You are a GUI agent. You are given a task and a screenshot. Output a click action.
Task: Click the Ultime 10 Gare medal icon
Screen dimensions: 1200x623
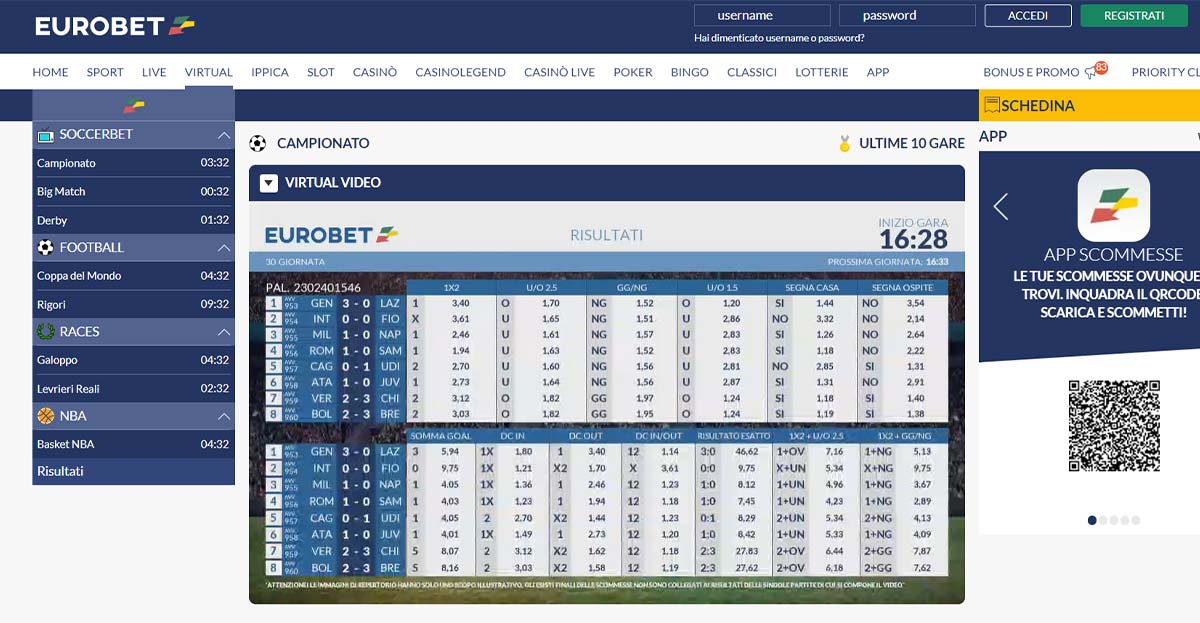[x=845, y=144]
